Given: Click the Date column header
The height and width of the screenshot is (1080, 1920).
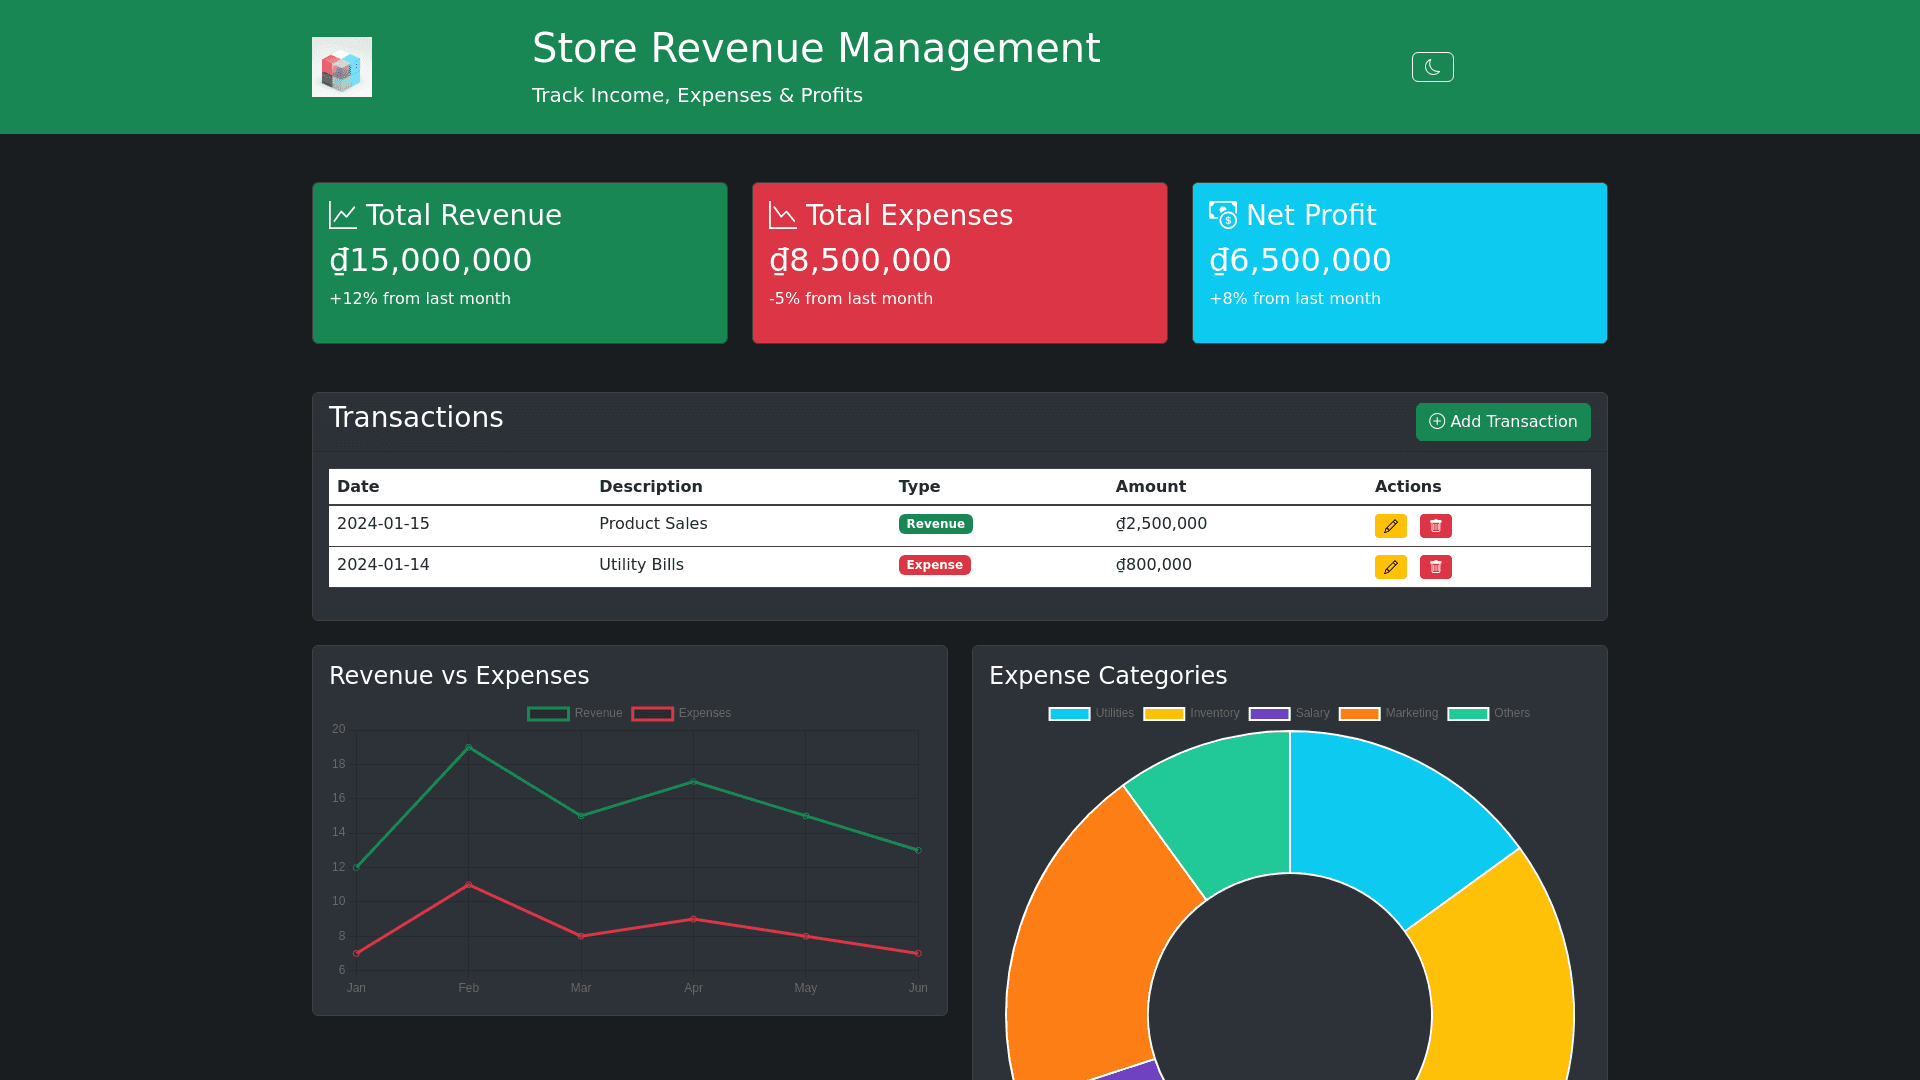Looking at the screenshot, I should coord(358,487).
